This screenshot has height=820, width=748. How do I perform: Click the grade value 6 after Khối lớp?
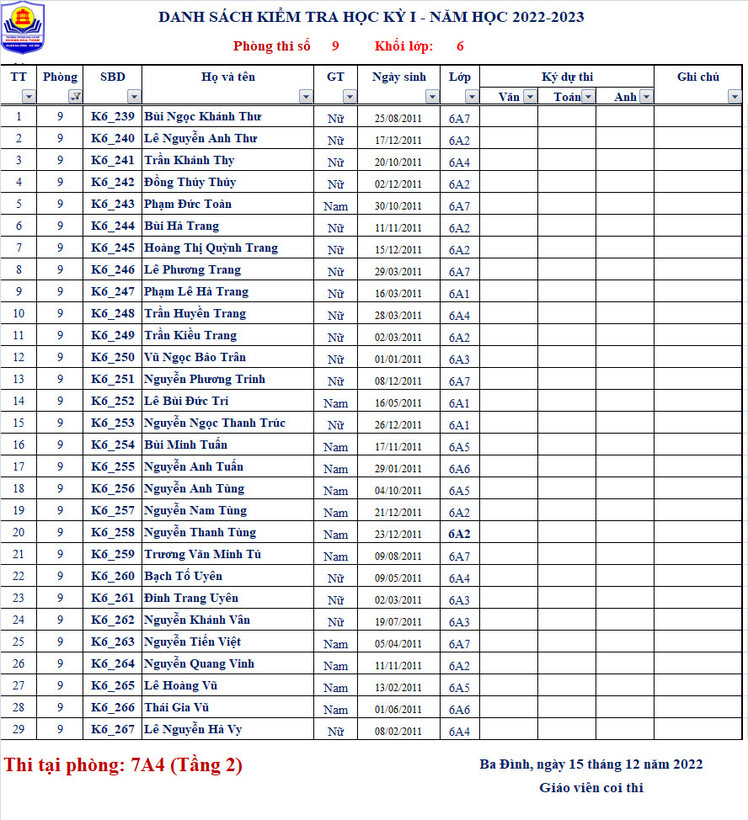pos(460,46)
